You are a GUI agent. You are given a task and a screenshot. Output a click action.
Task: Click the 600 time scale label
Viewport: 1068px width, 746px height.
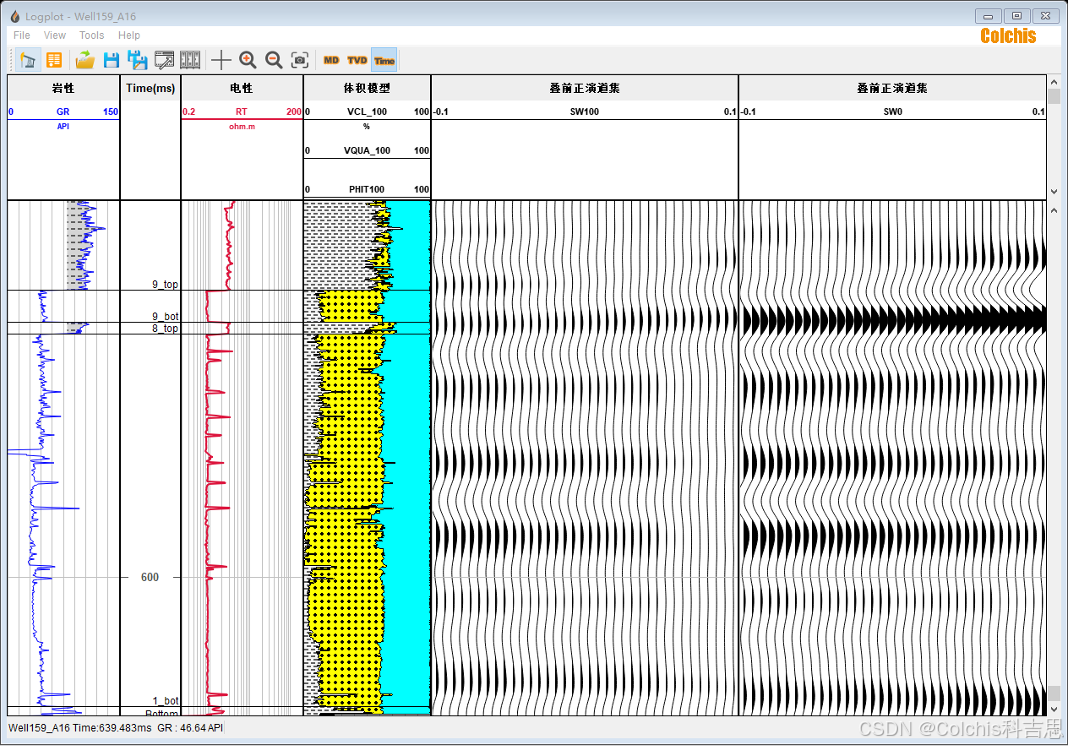(x=150, y=577)
